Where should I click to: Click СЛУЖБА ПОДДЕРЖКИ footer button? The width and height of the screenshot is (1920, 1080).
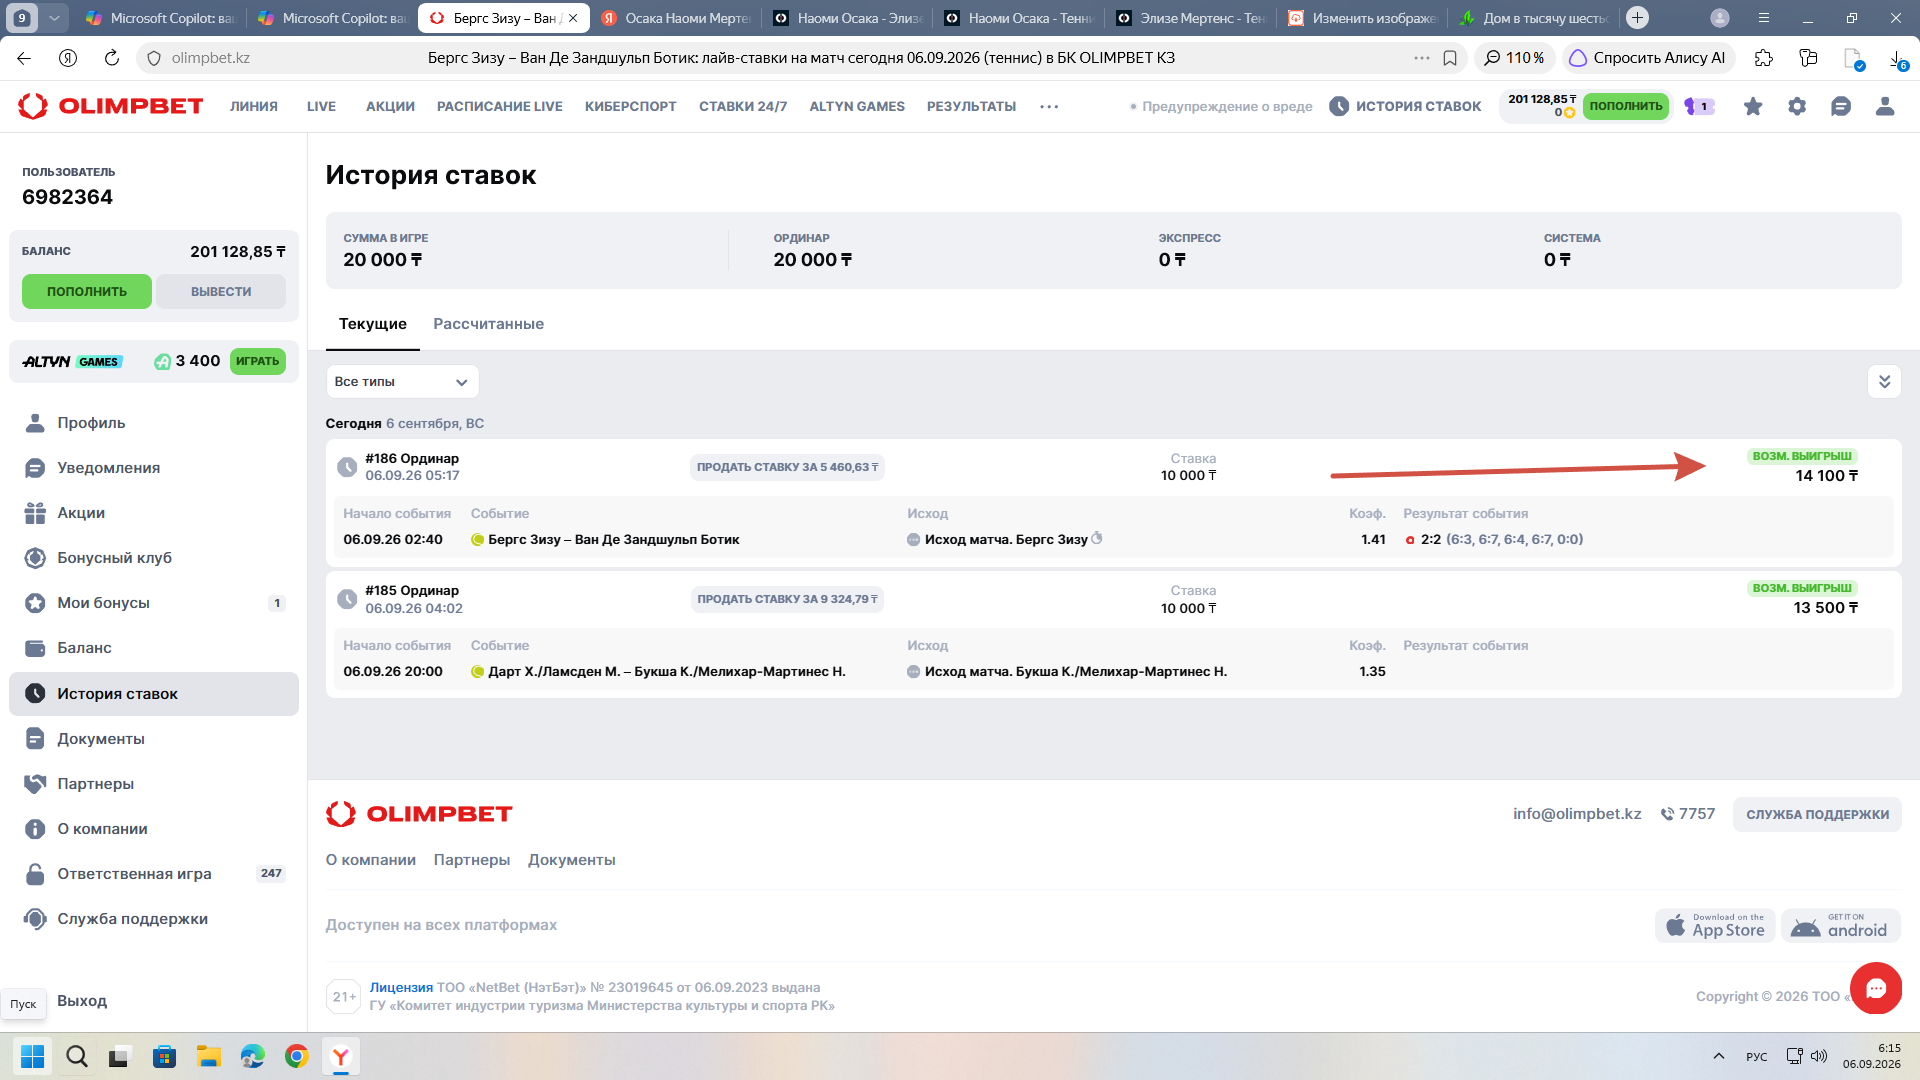coord(1817,814)
